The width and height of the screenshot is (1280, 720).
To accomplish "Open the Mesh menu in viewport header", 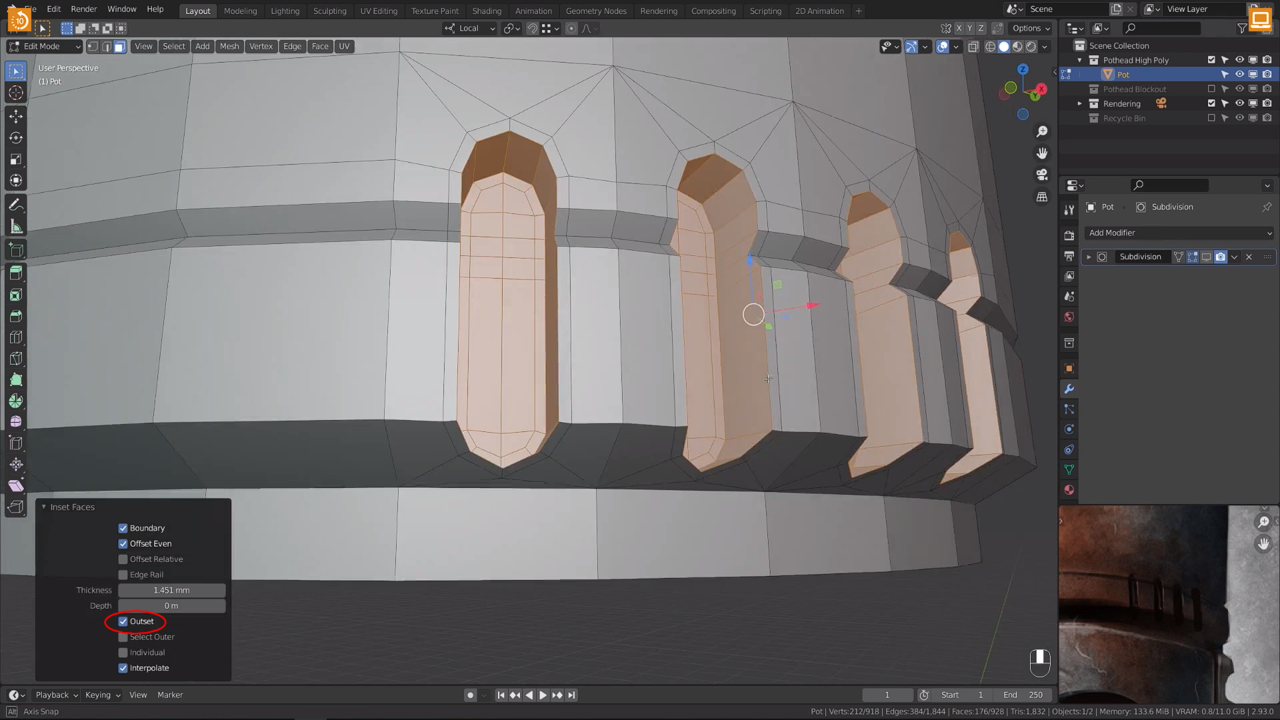I will (x=229, y=46).
